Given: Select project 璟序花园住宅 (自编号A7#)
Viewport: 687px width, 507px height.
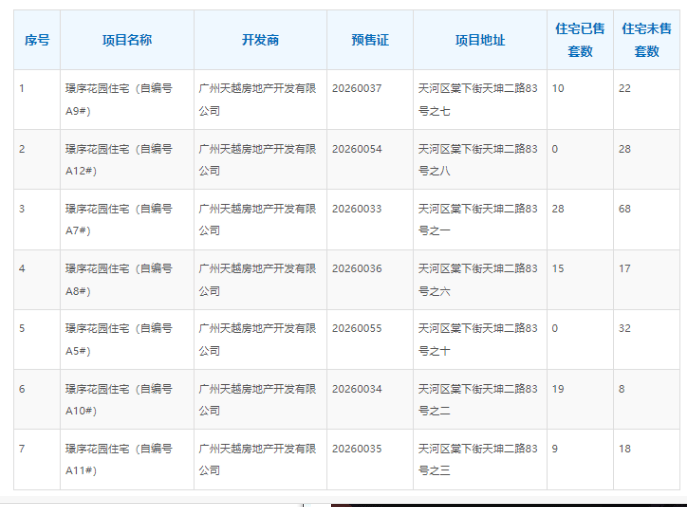Looking at the screenshot, I should pyautogui.click(x=118, y=219).
